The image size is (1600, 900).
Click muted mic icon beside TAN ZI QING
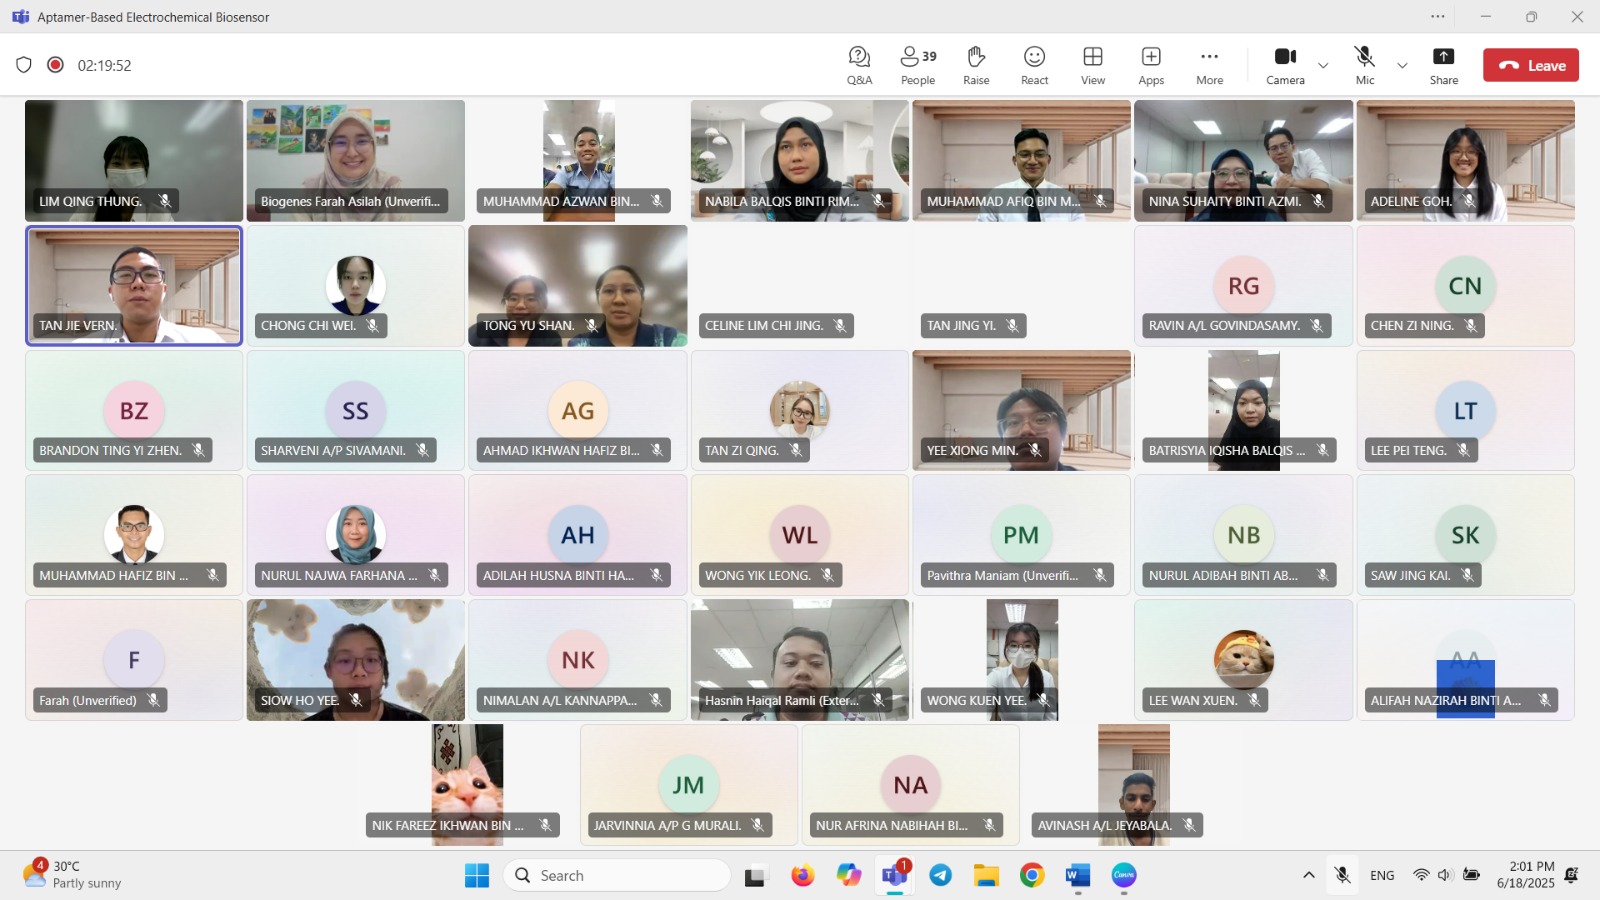pyautogui.click(x=796, y=450)
